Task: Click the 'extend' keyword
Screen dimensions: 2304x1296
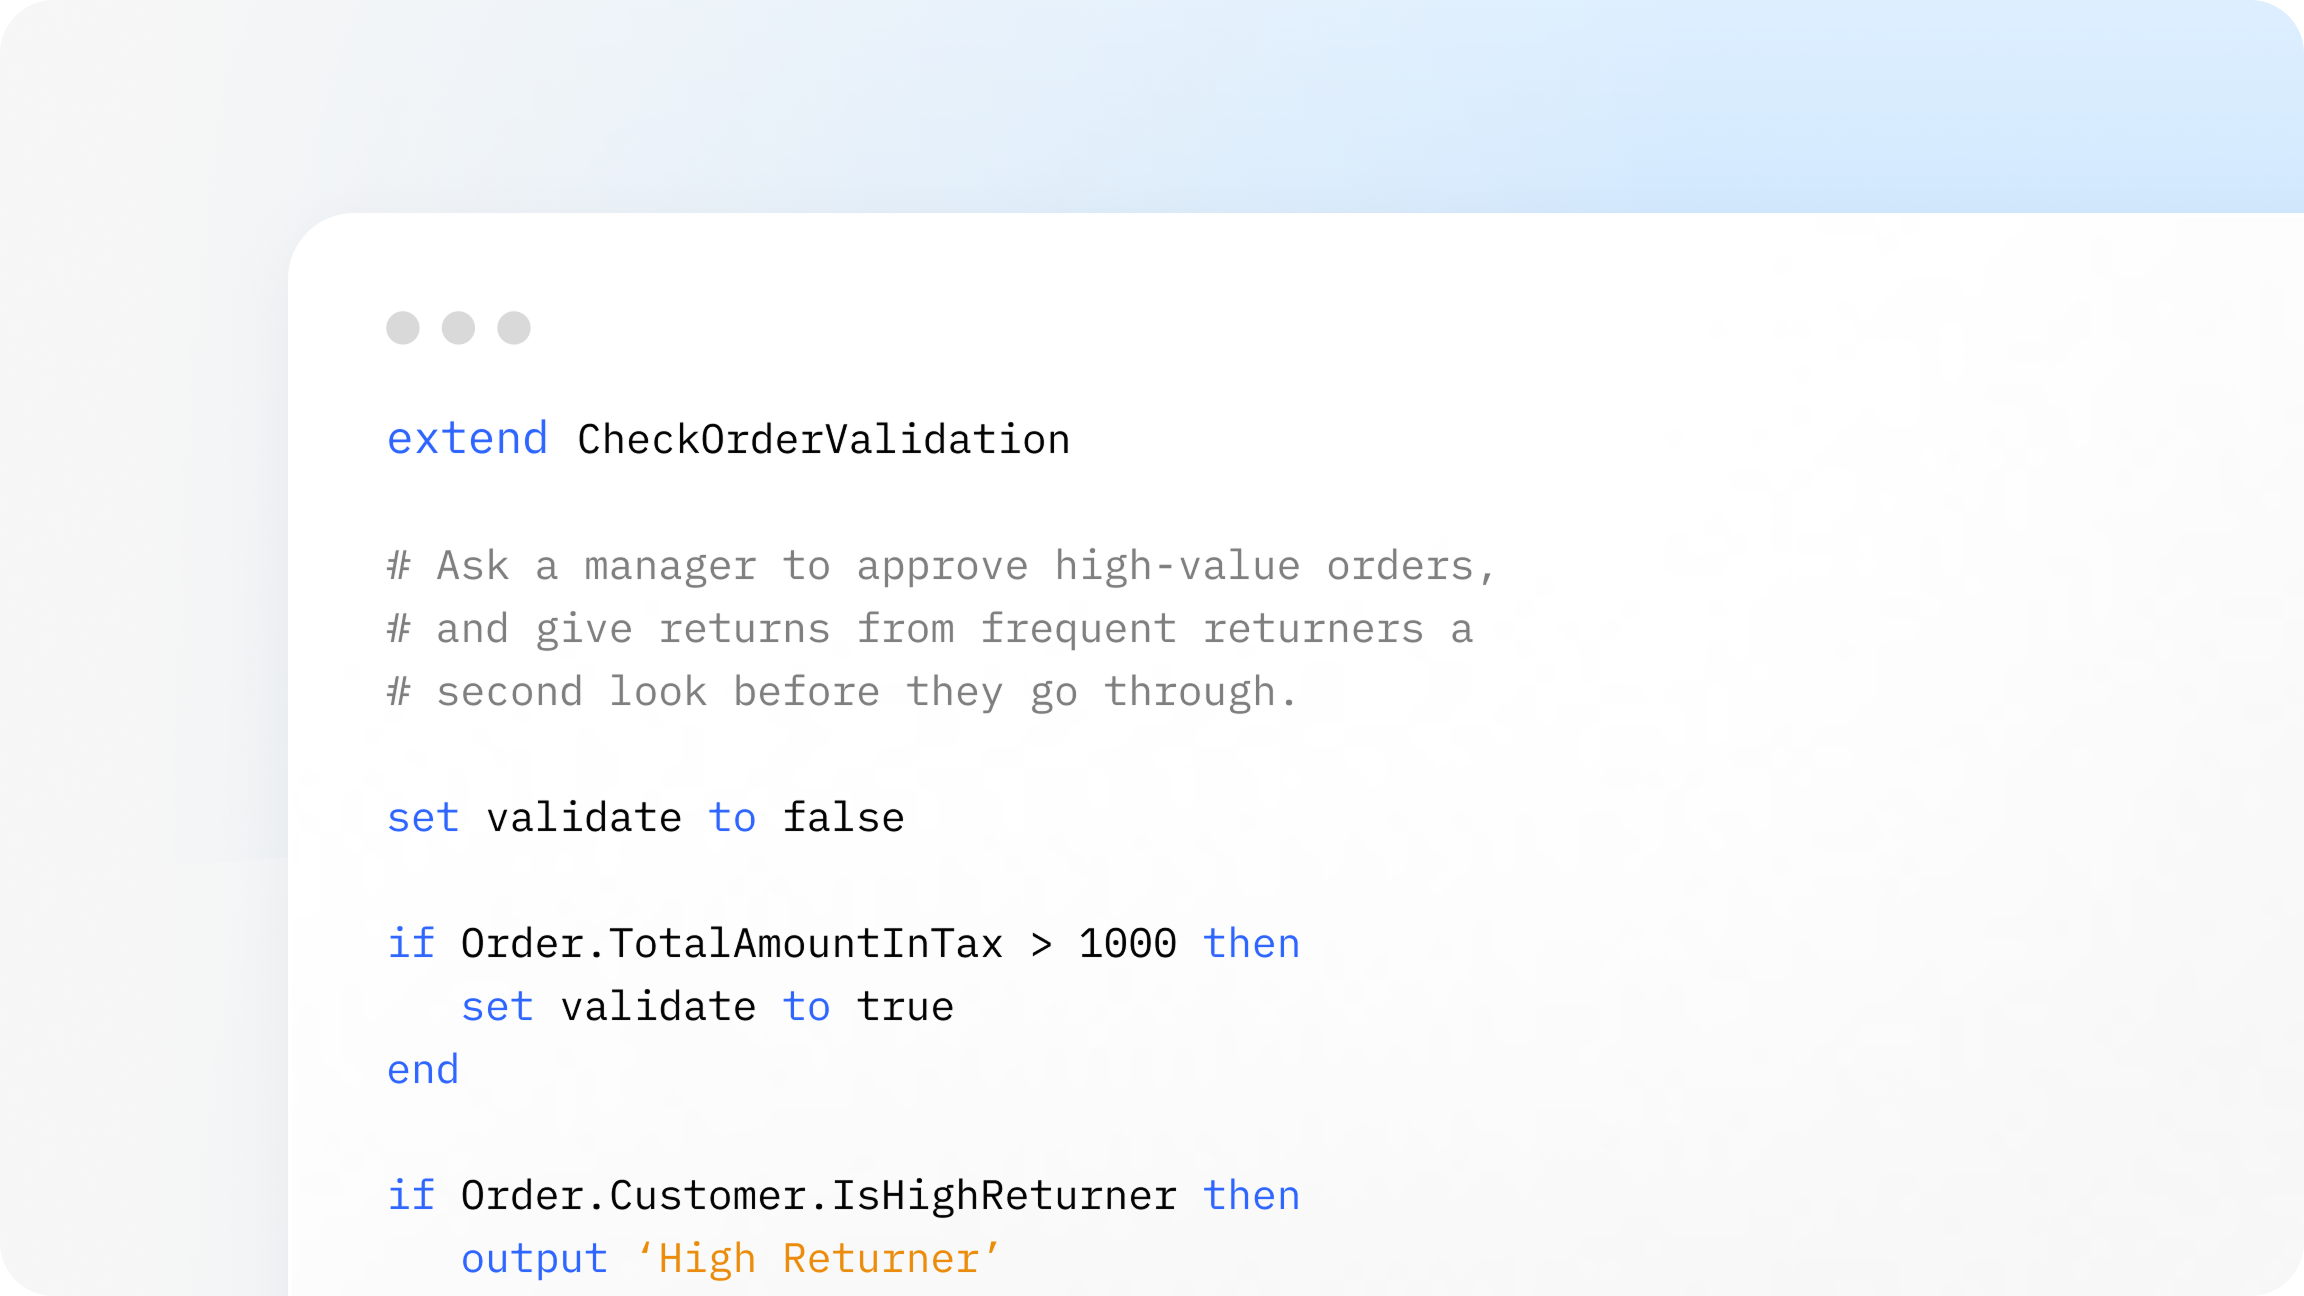Action: coord(467,439)
